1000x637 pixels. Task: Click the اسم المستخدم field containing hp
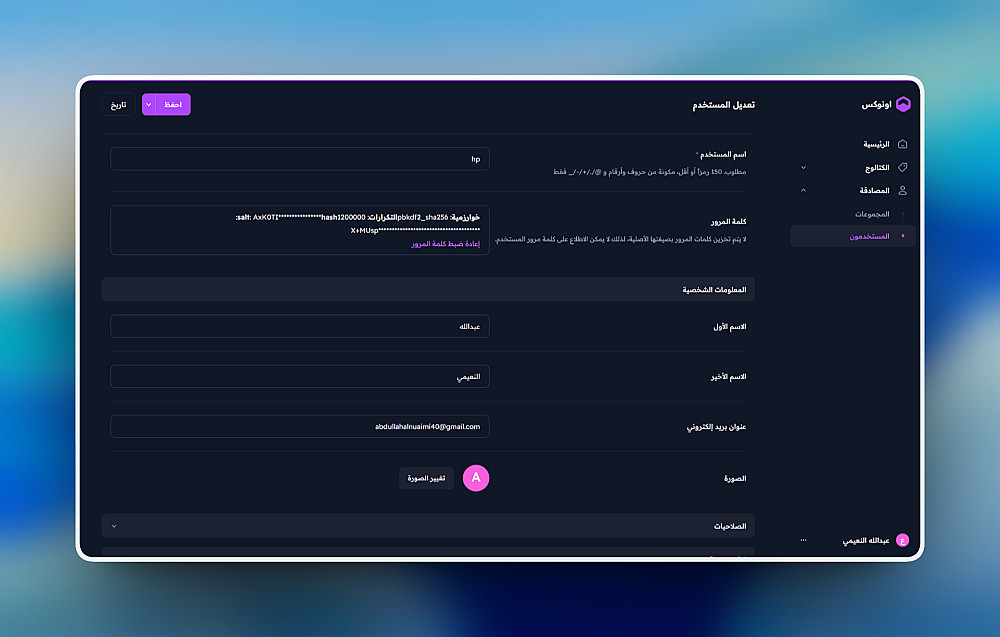tap(300, 159)
